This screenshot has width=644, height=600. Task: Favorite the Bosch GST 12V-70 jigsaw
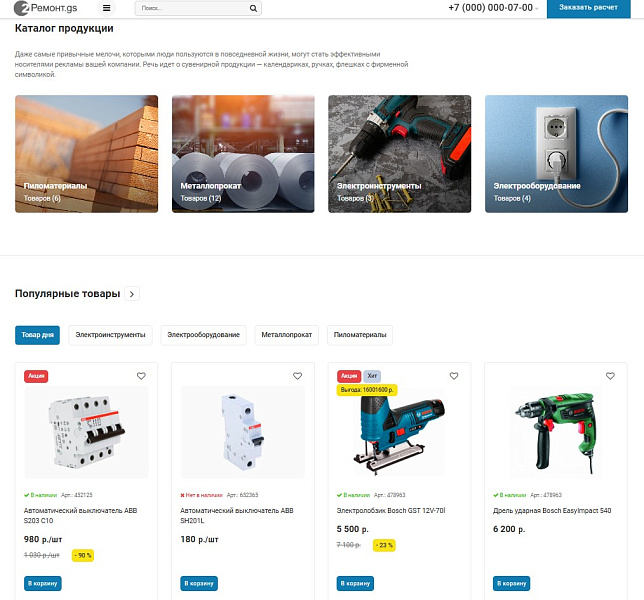454,376
